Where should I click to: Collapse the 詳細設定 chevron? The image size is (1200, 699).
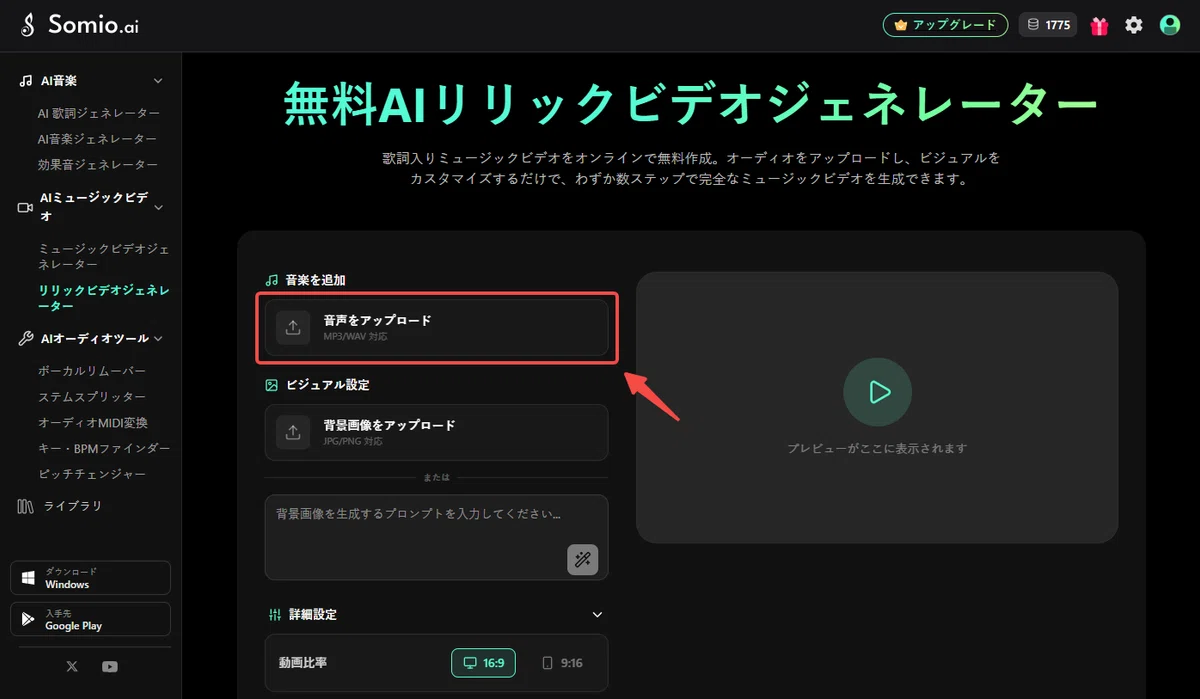[597, 614]
